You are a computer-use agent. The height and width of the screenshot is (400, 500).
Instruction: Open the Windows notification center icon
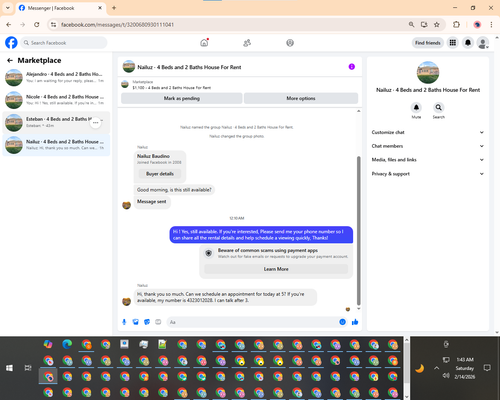pyautogui.click(x=487, y=368)
